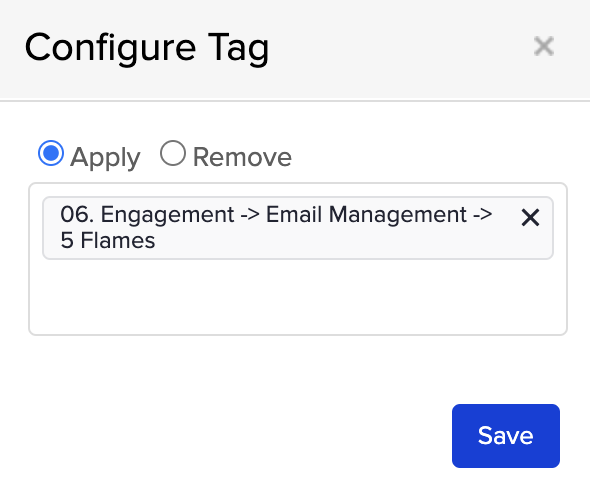Image resolution: width=590 pixels, height=496 pixels.
Task: Close the Configure Tag dialog
Action: point(544,46)
